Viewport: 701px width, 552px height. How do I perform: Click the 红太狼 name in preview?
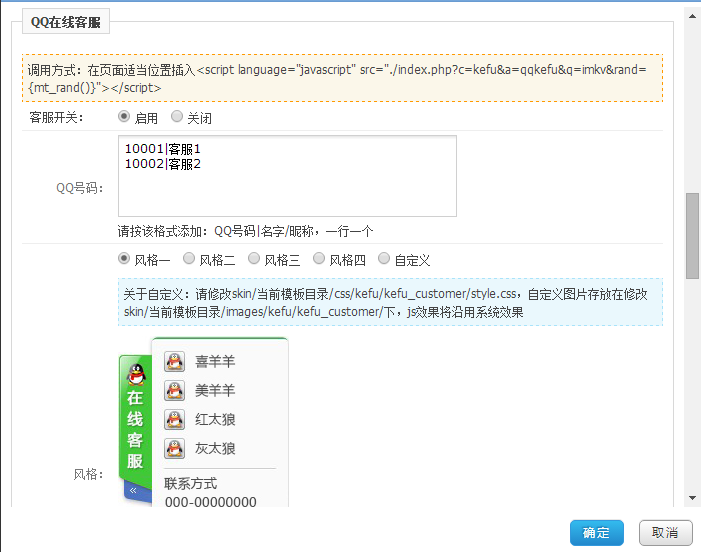[215, 420]
